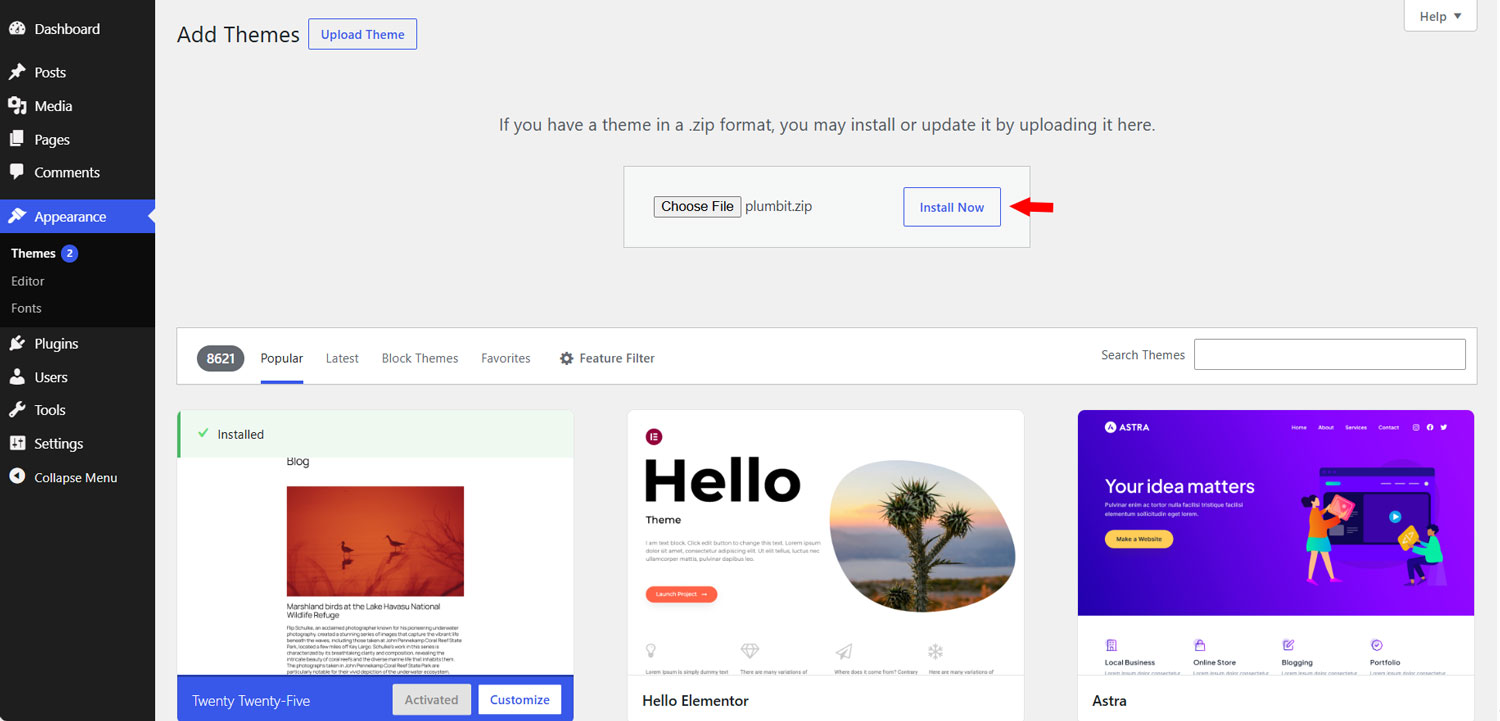
Task: Open the Hello Elementor theme preview
Action: [x=826, y=542]
